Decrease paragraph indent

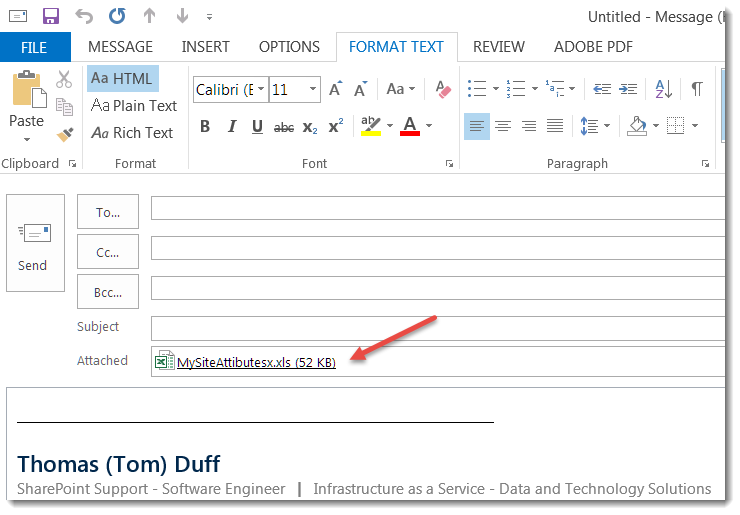pos(602,88)
